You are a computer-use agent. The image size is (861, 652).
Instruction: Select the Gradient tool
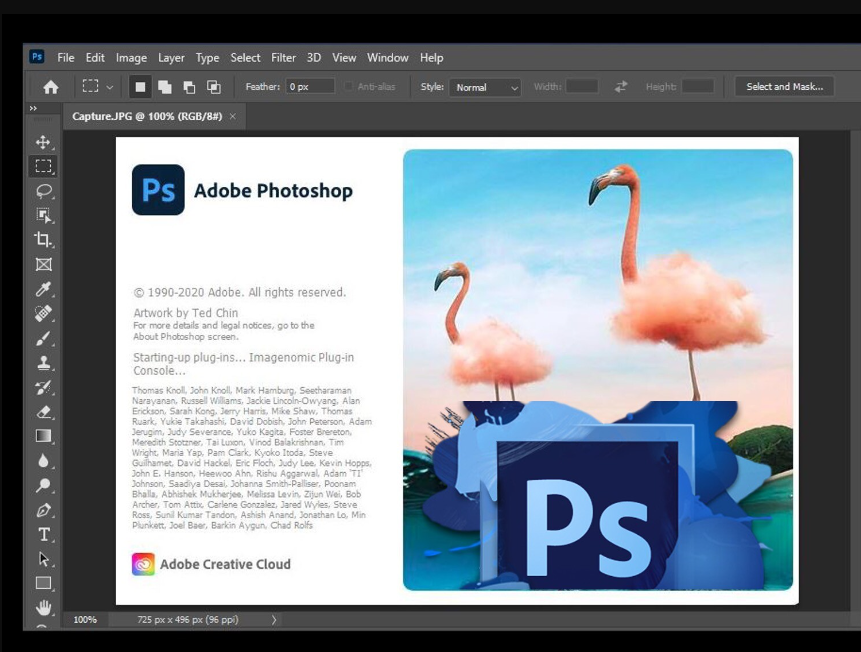pyautogui.click(x=43, y=436)
